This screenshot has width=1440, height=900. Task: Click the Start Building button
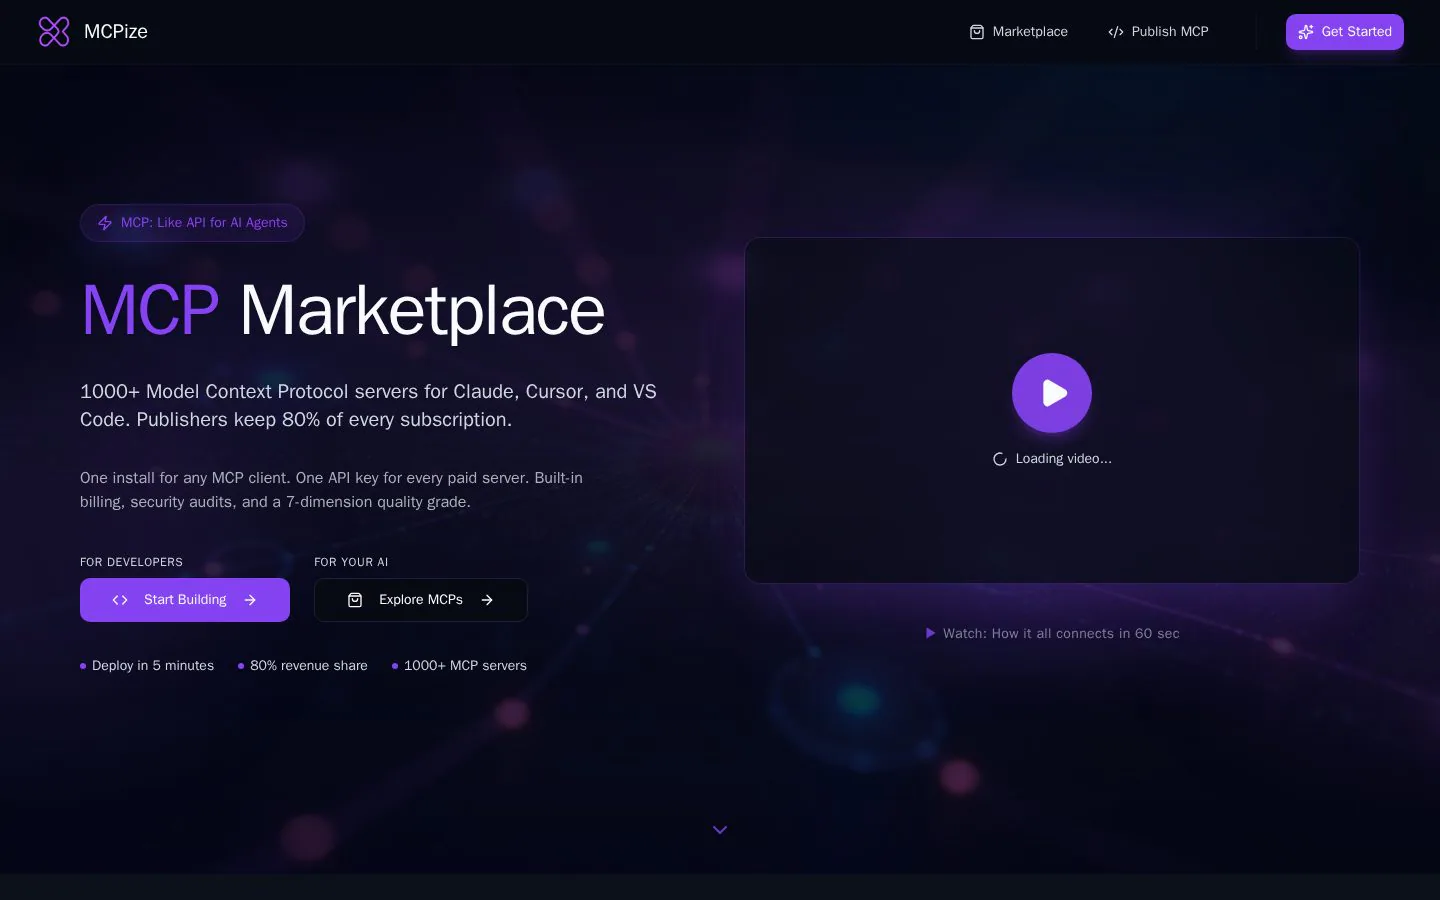pyautogui.click(x=185, y=600)
